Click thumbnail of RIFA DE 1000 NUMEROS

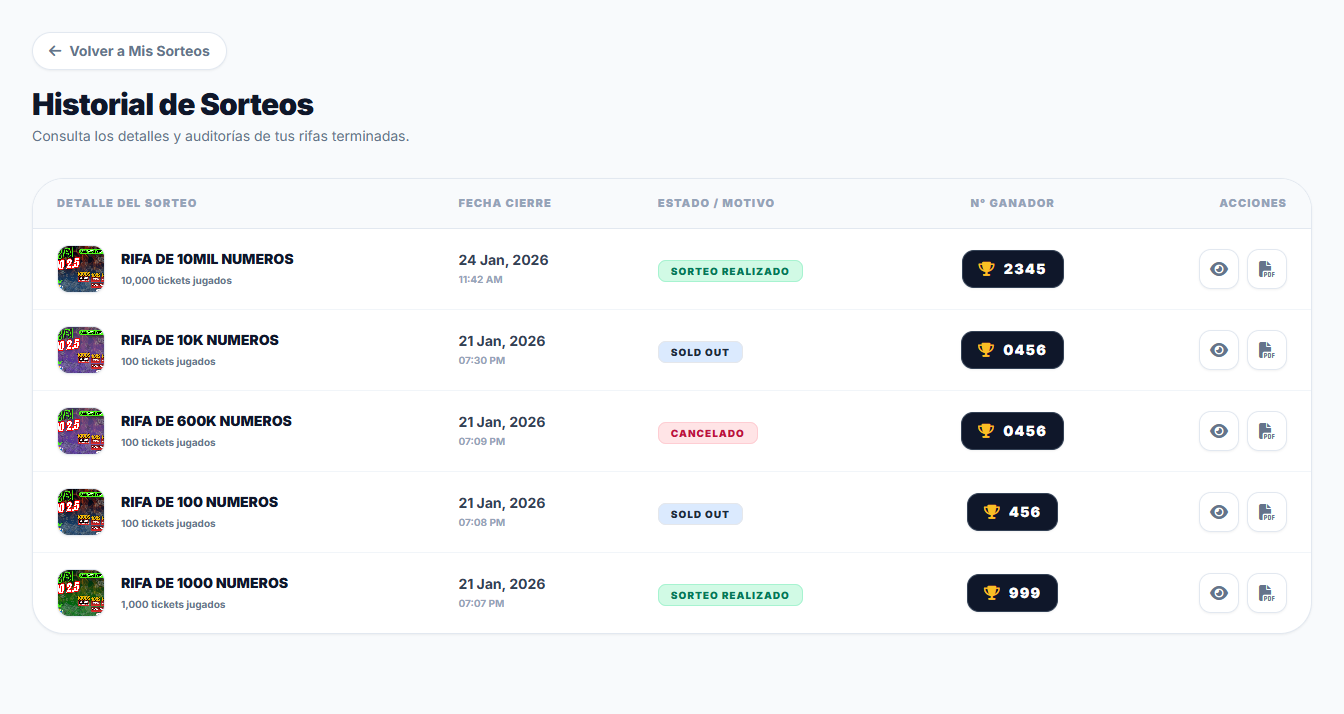(x=81, y=593)
